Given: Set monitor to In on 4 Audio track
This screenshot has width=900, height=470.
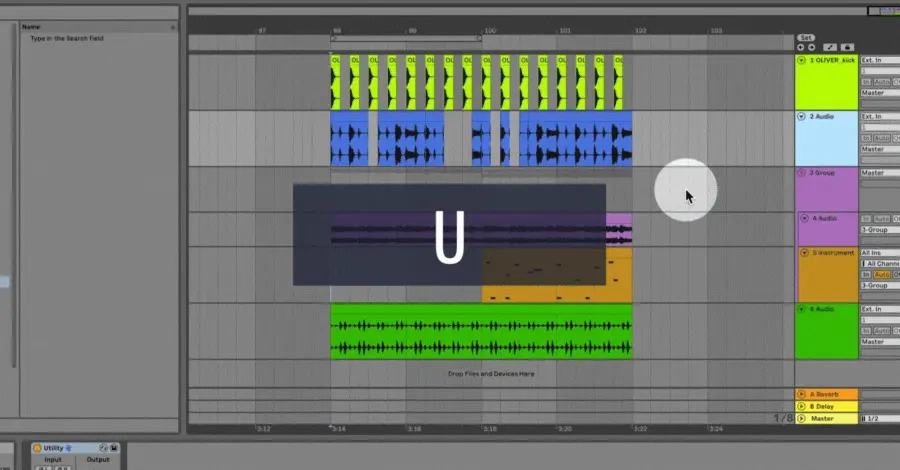Looking at the screenshot, I should 866,219.
